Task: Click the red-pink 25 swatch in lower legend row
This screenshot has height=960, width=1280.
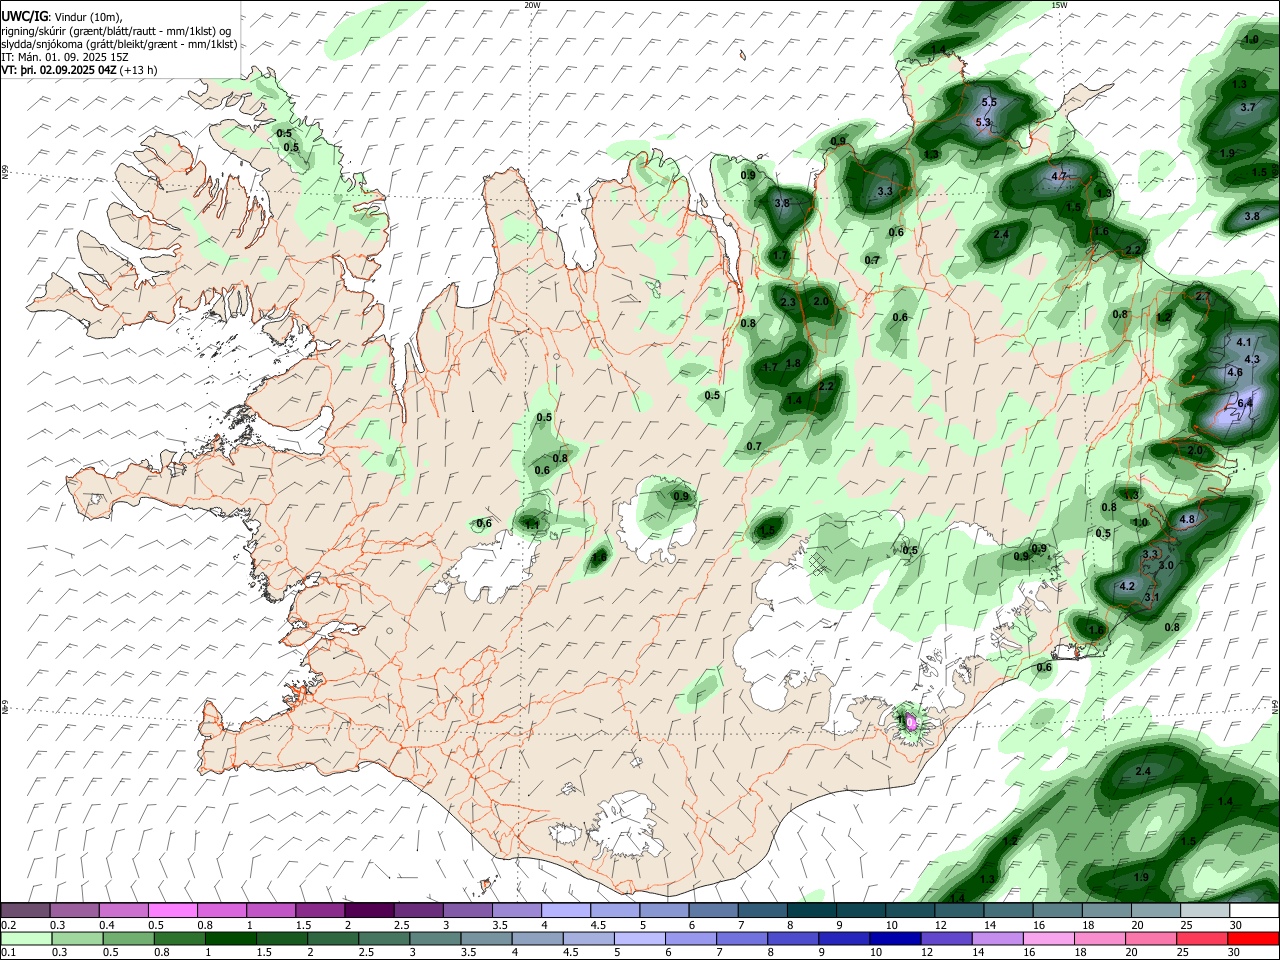Action: 1203,939
